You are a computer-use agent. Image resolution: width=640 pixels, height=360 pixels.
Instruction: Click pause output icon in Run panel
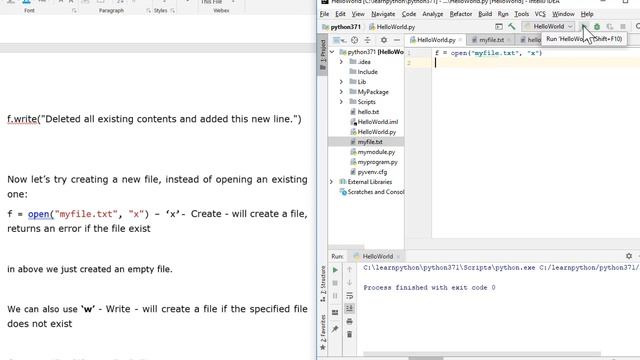335,296
